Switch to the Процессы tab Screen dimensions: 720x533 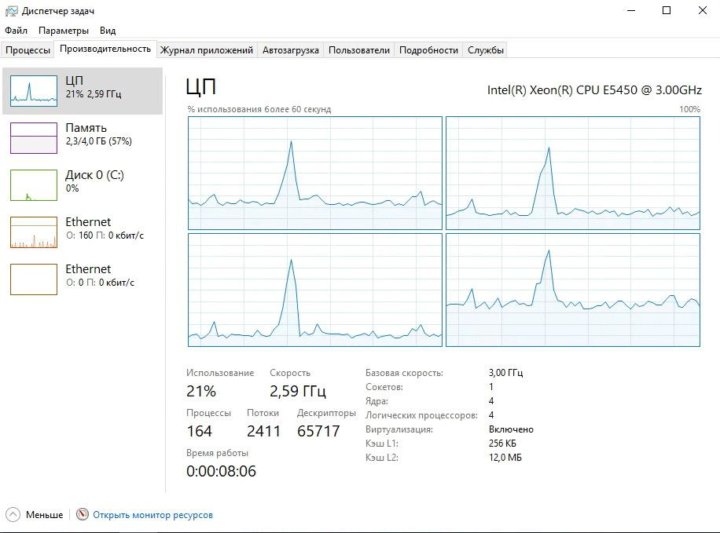point(28,50)
